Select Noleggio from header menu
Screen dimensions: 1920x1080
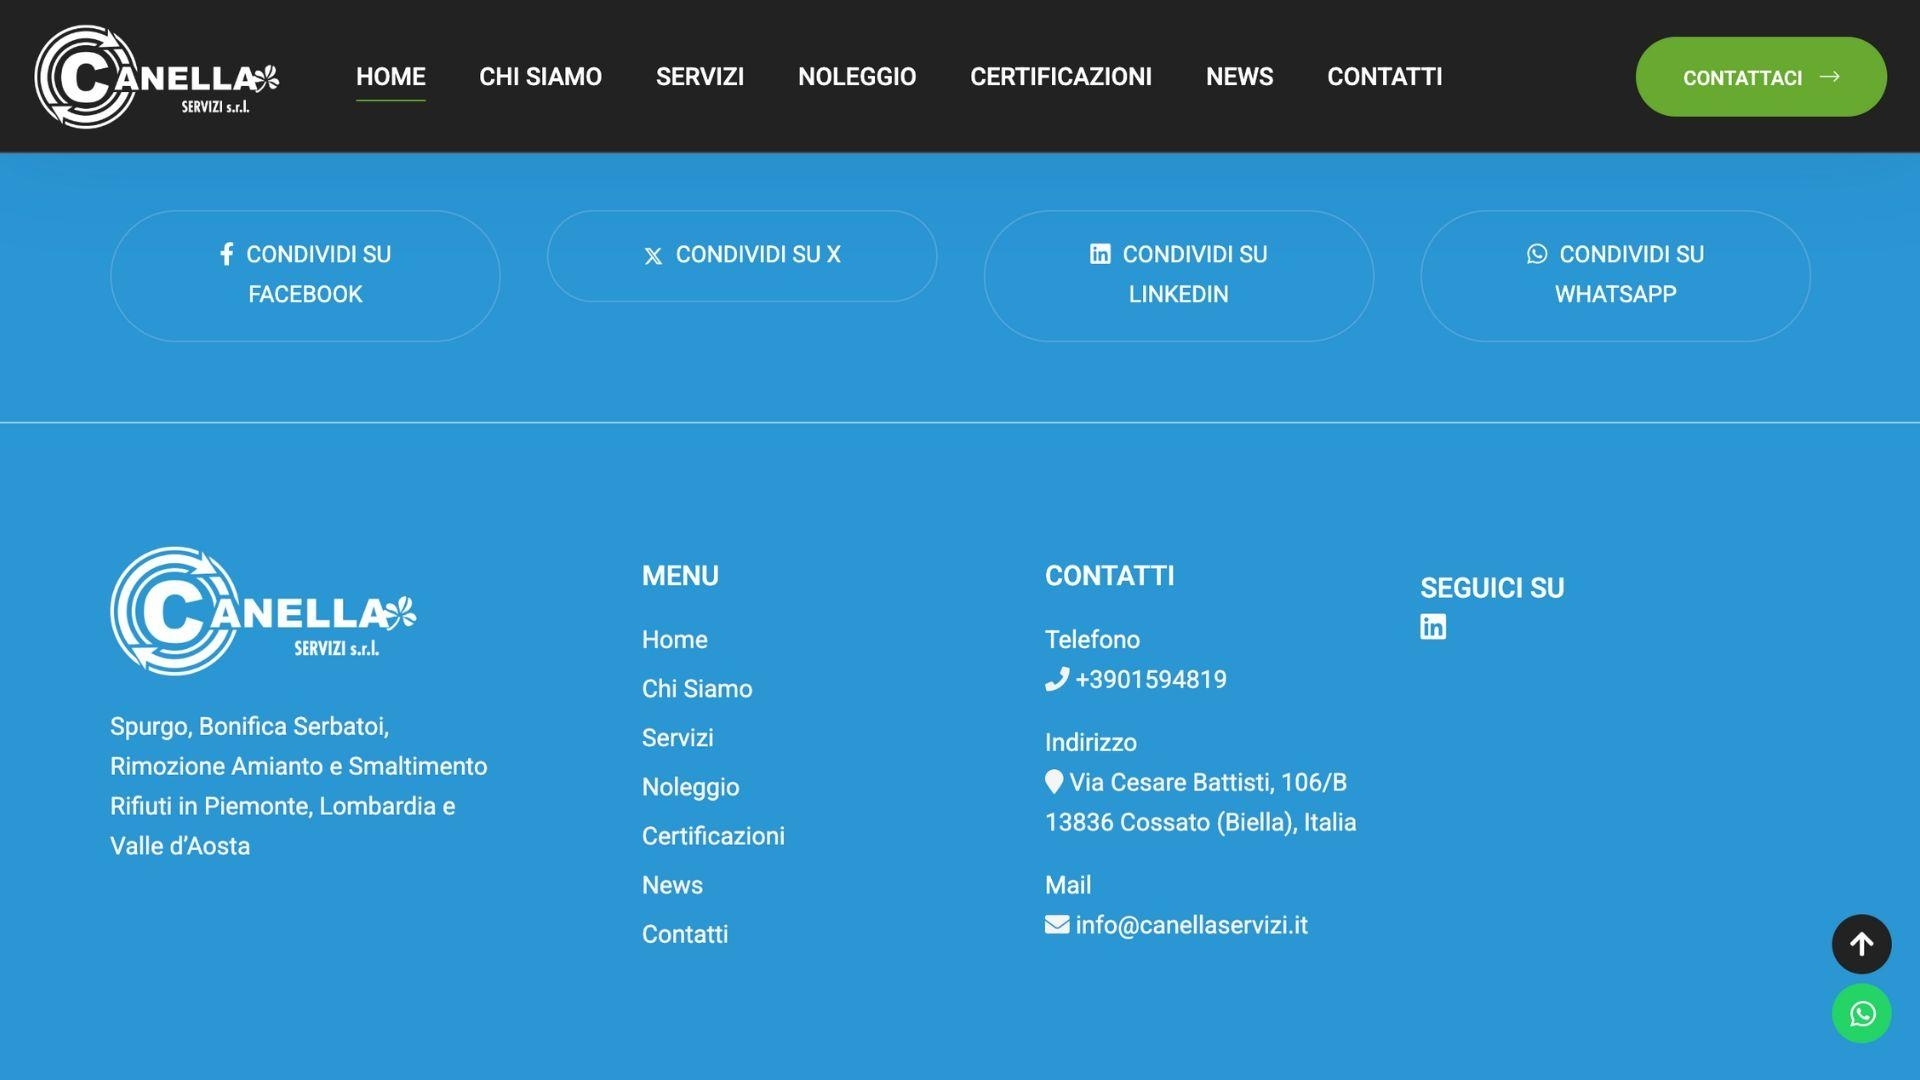coord(857,77)
